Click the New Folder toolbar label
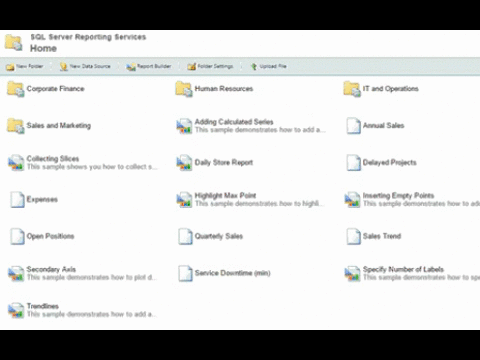This screenshot has width=480, height=360. [x=30, y=66]
